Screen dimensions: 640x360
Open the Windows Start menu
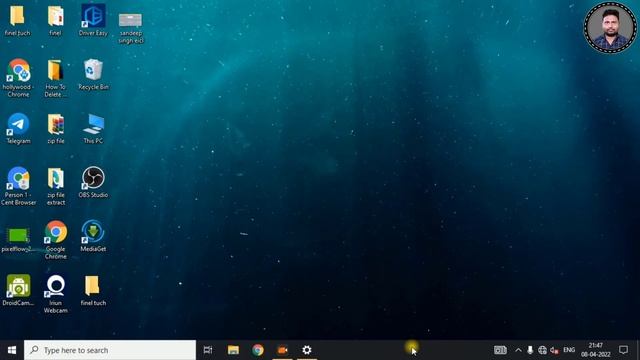pyautogui.click(x=12, y=350)
